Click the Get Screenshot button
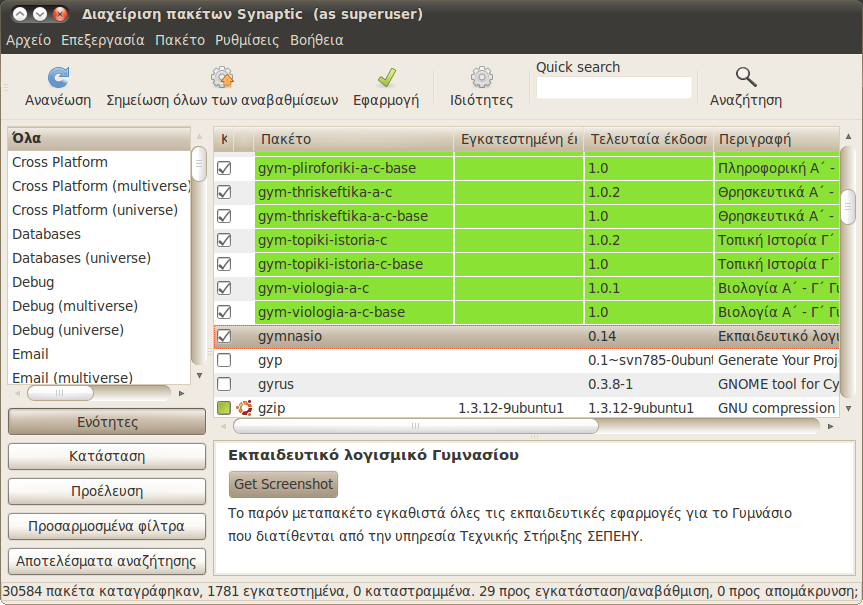This screenshot has width=863, height=605. [283, 484]
